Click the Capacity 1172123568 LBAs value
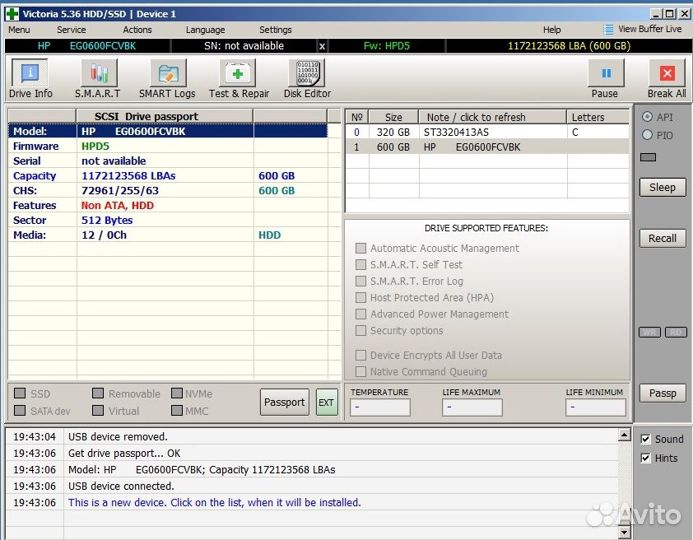The width and height of the screenshot is (693, 540). (128, 176)
